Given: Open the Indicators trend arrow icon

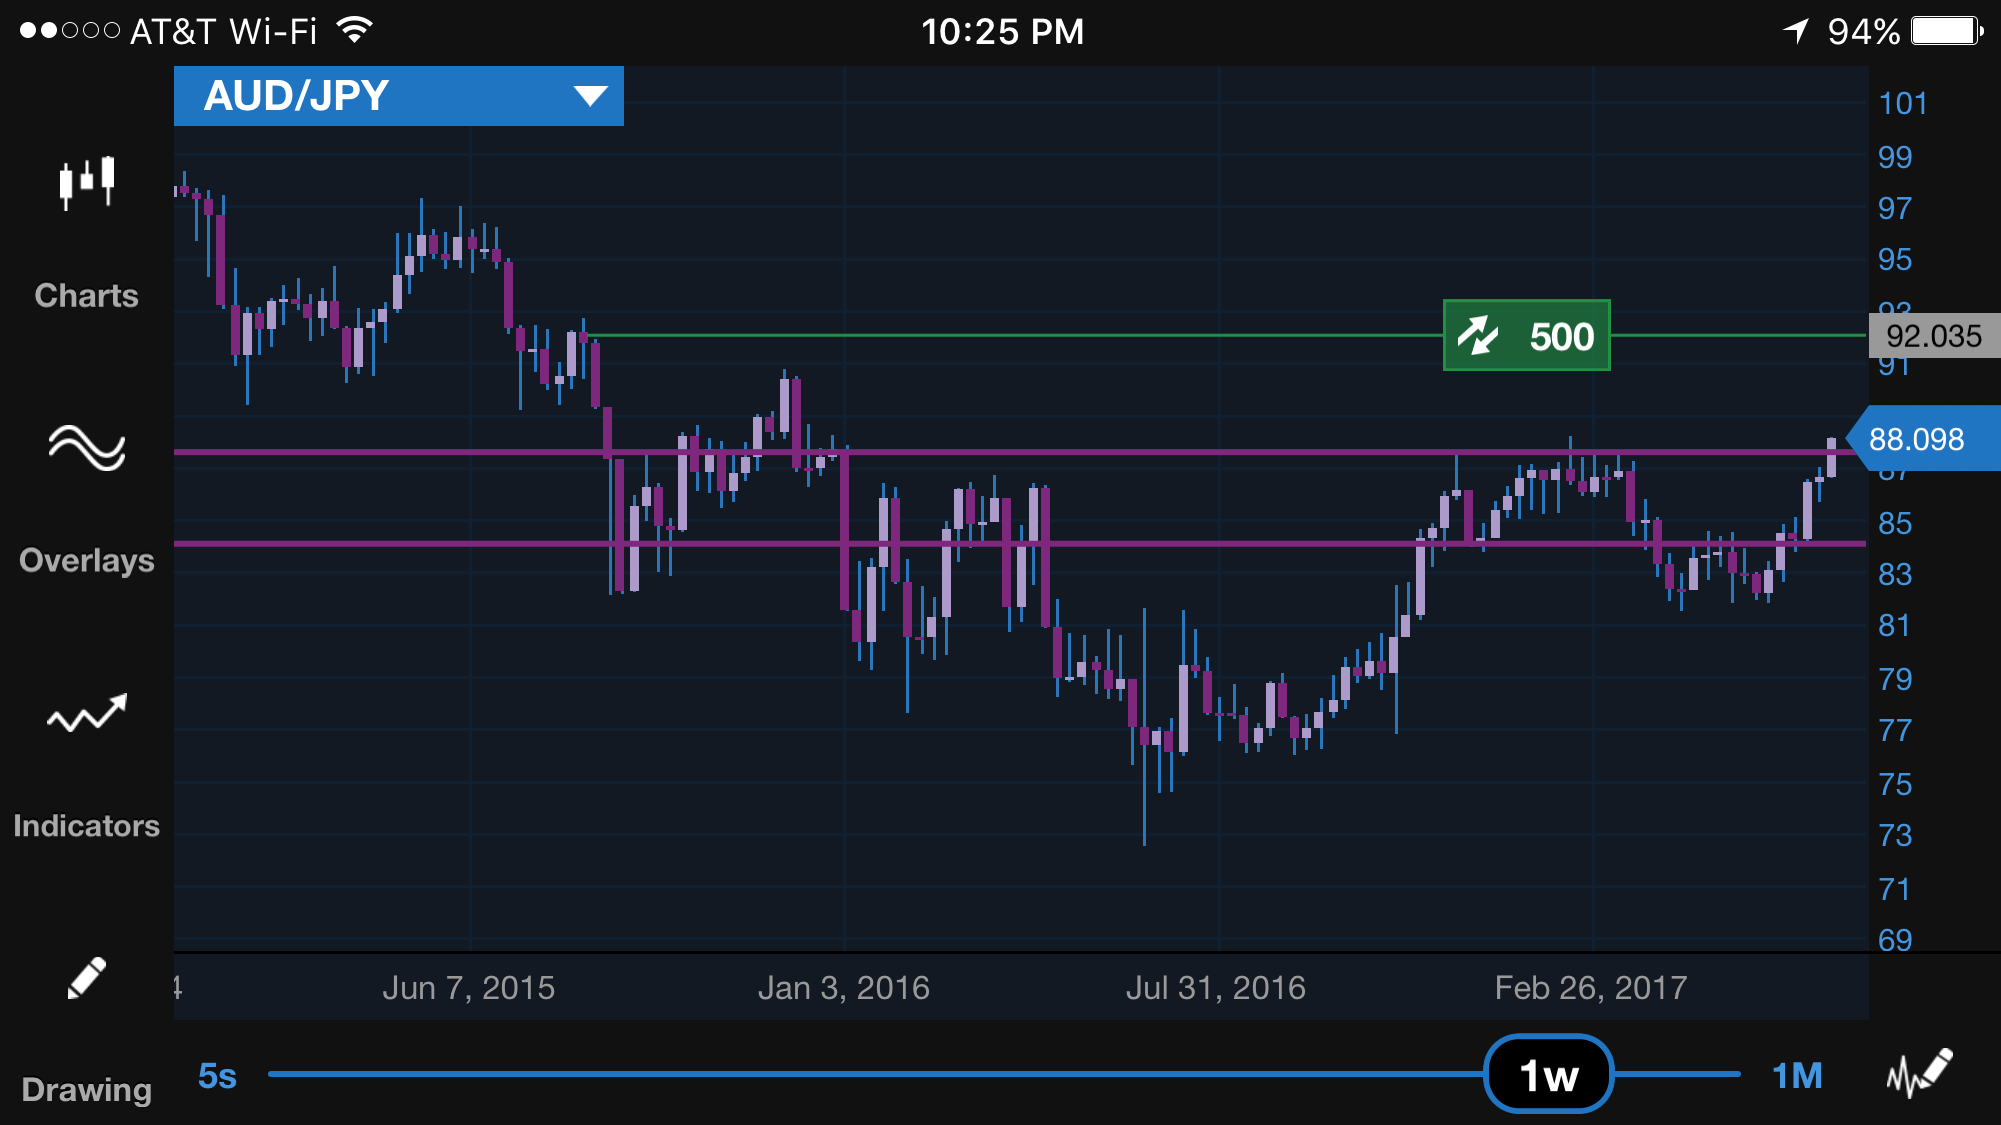Looking at the screenshot, I should (87, 714).
